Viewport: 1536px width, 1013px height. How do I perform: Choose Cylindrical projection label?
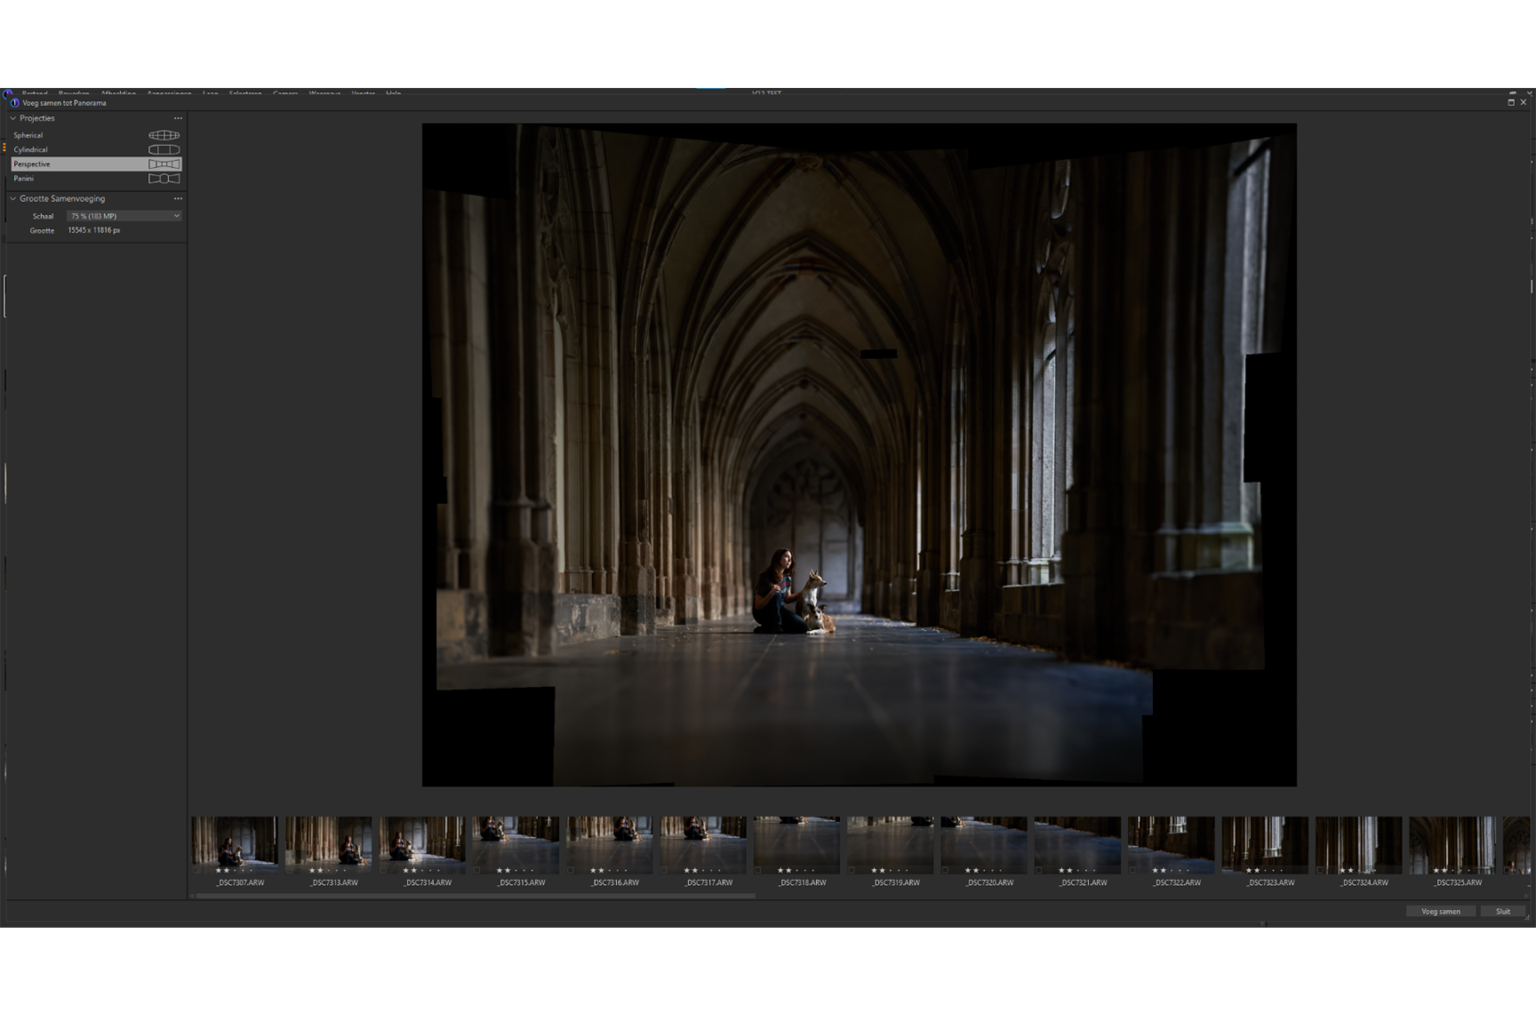[31, 150]
